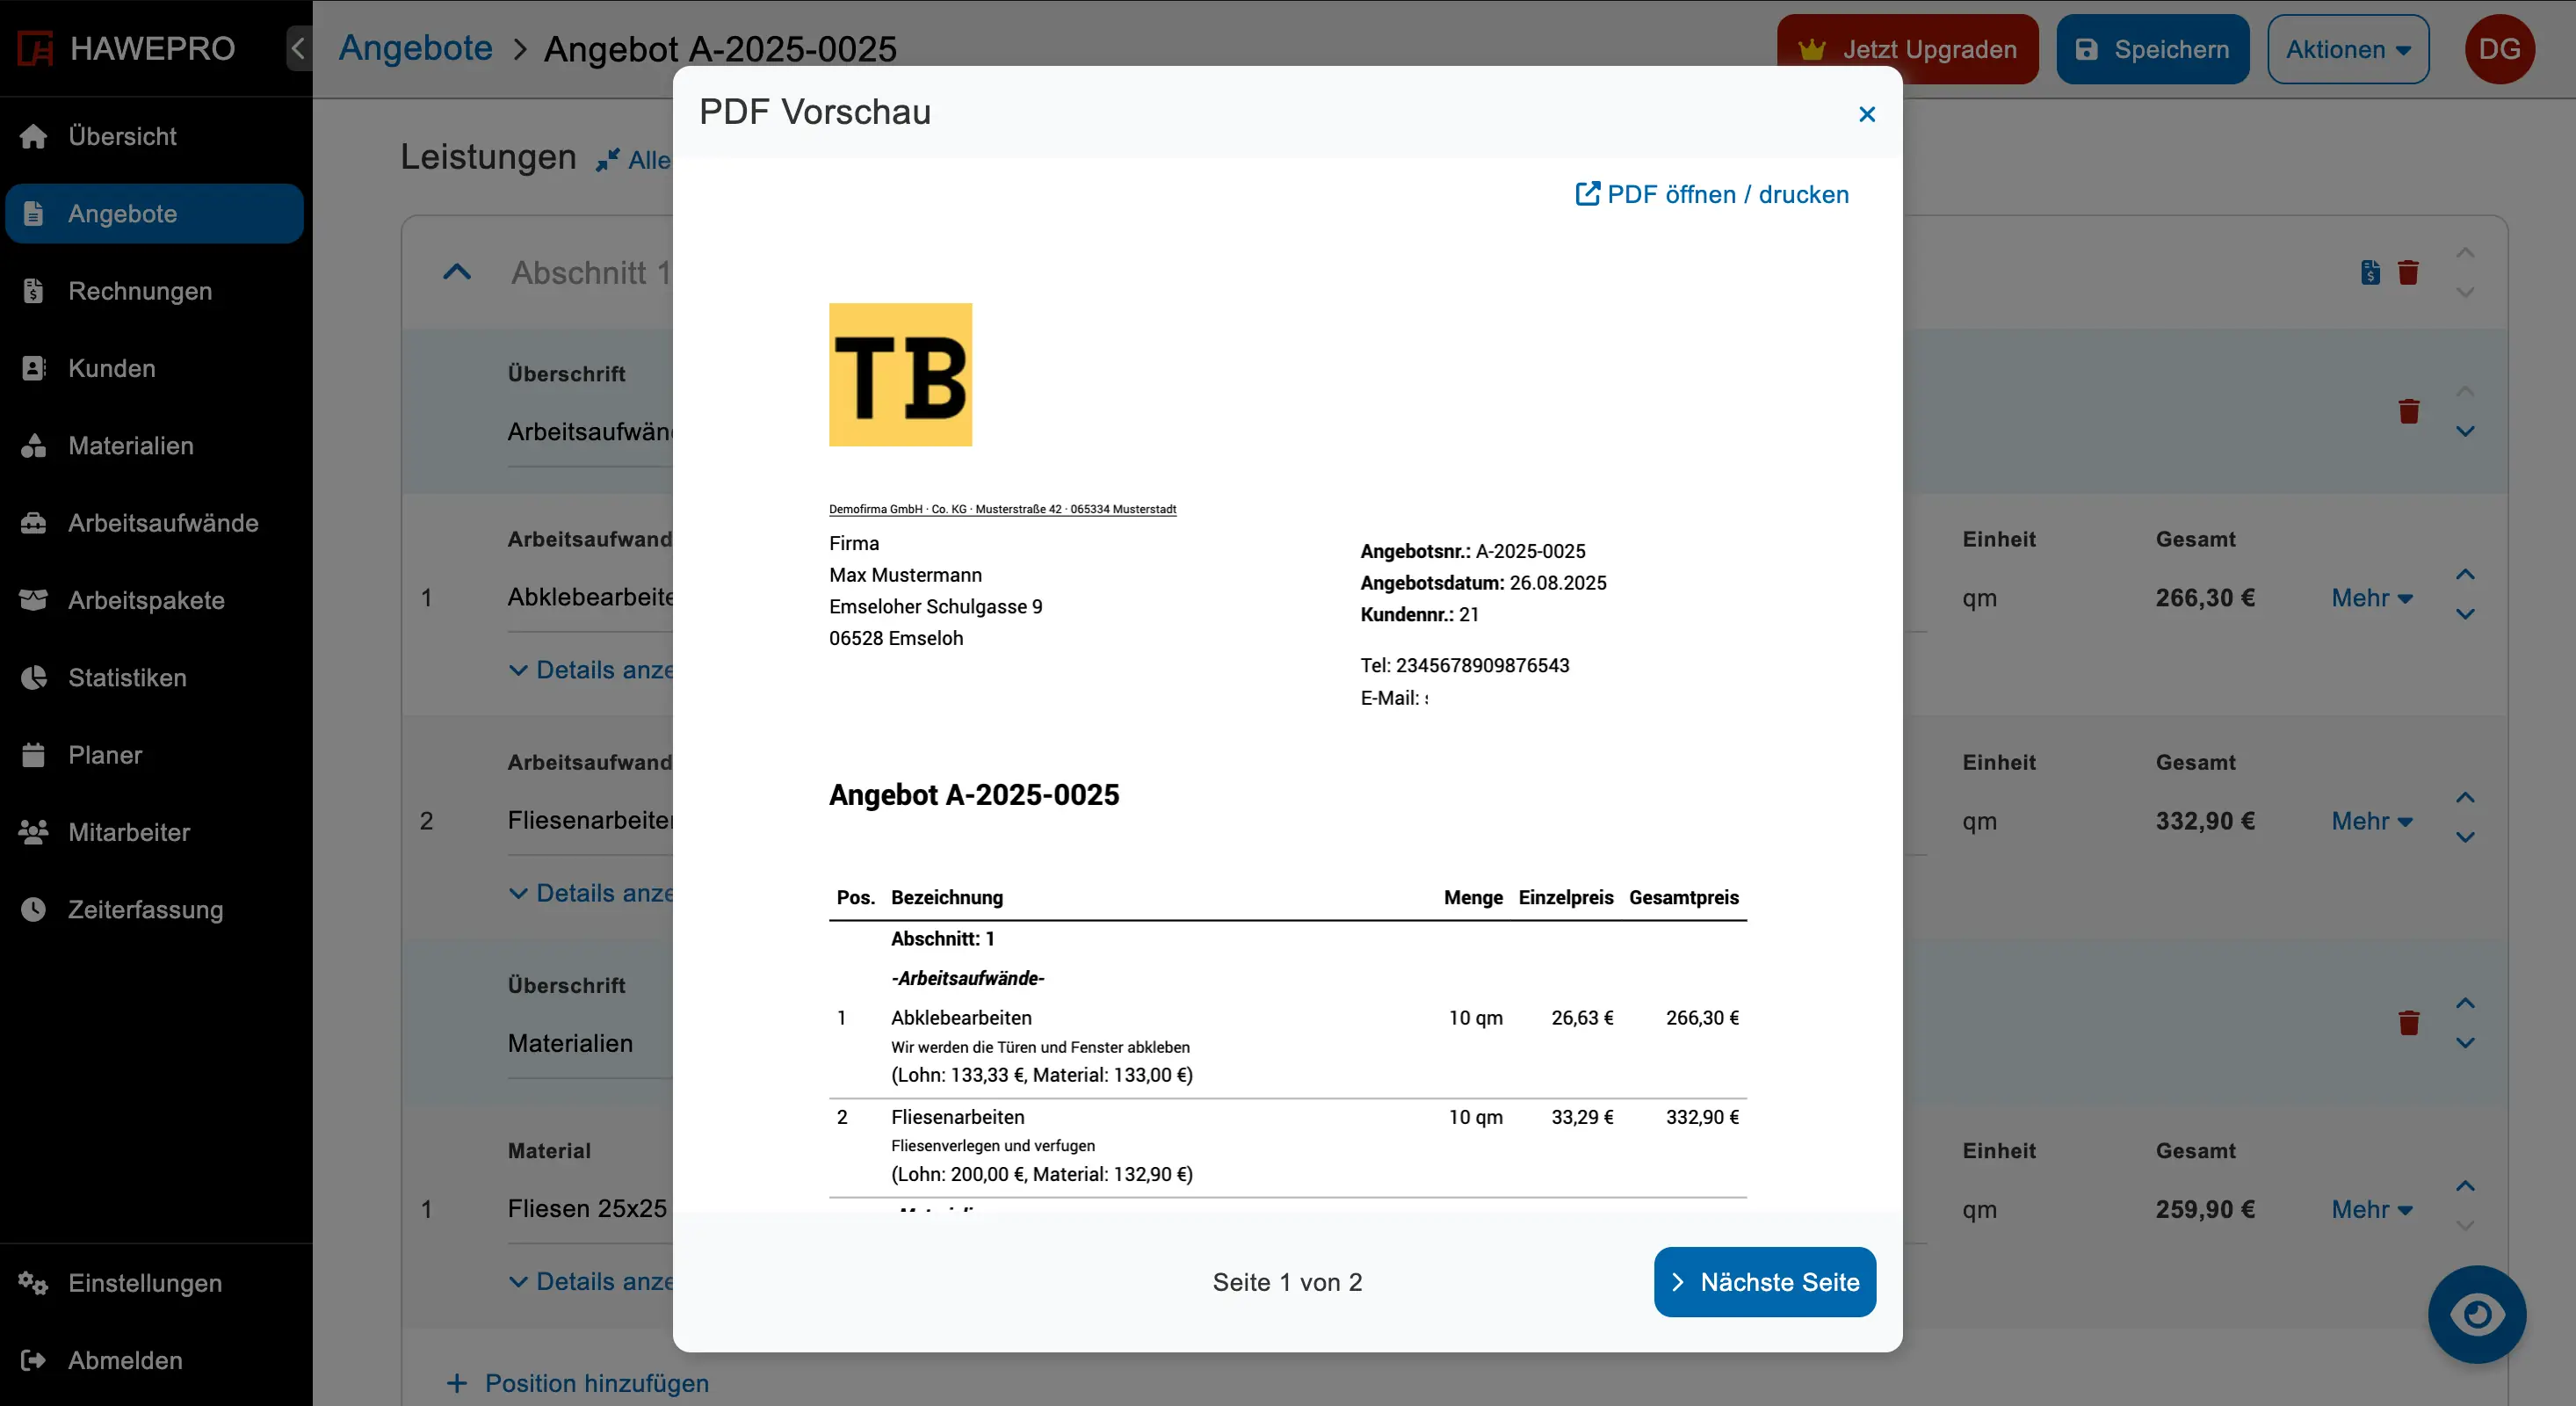Open Statistiken in the sidebar
The height and width of the screenshot is (1406, 2576).
coord(154,678)
